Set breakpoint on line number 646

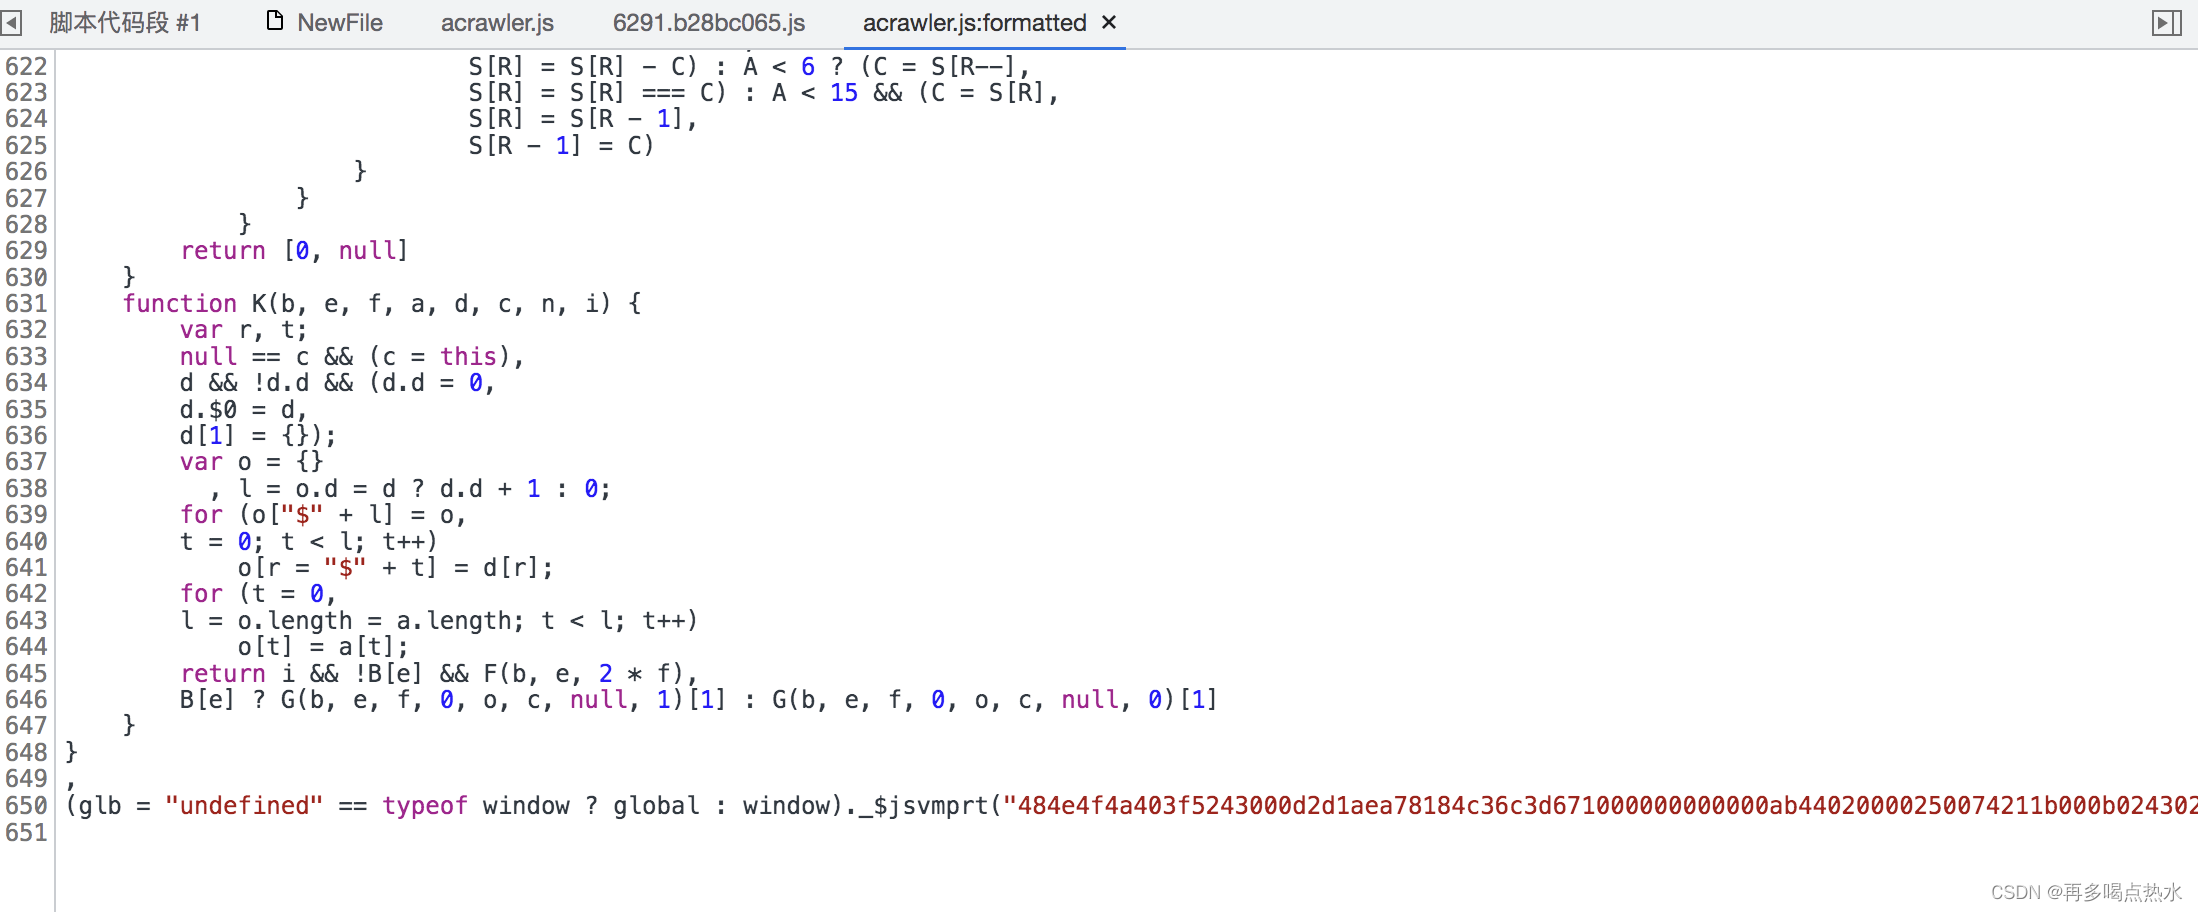pos(26,699)
